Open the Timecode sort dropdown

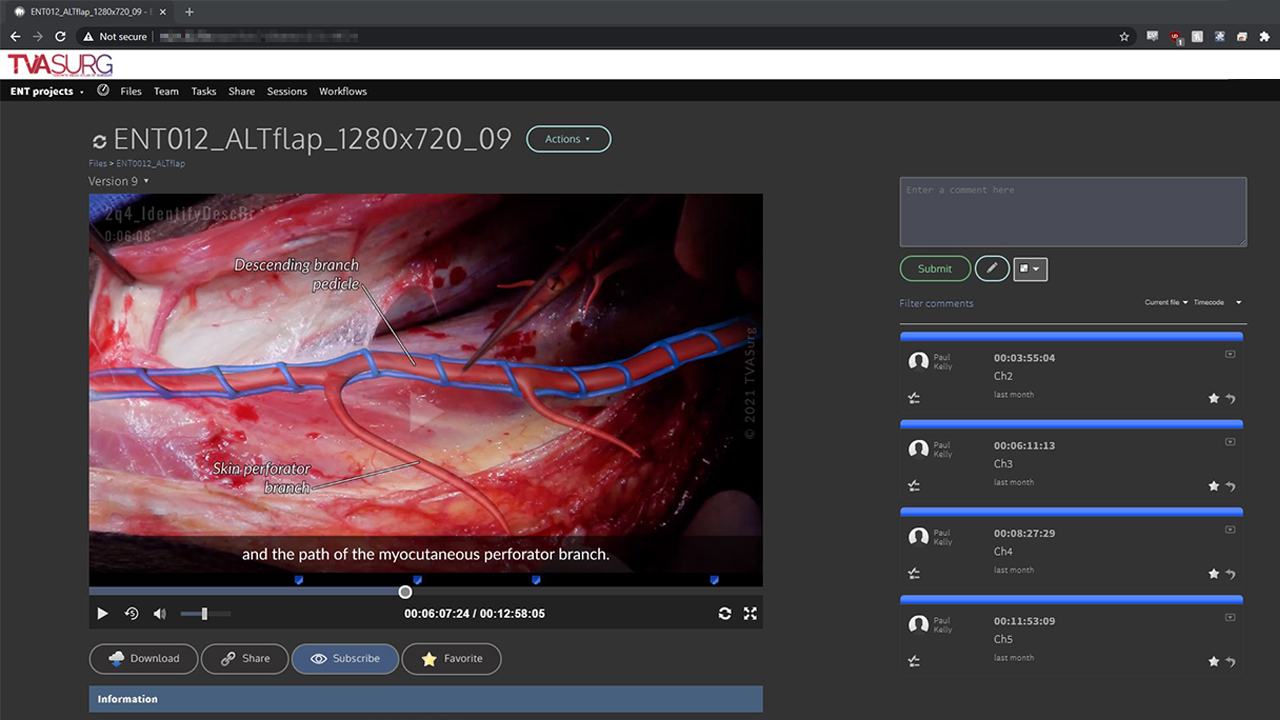tap(1217, 302)
